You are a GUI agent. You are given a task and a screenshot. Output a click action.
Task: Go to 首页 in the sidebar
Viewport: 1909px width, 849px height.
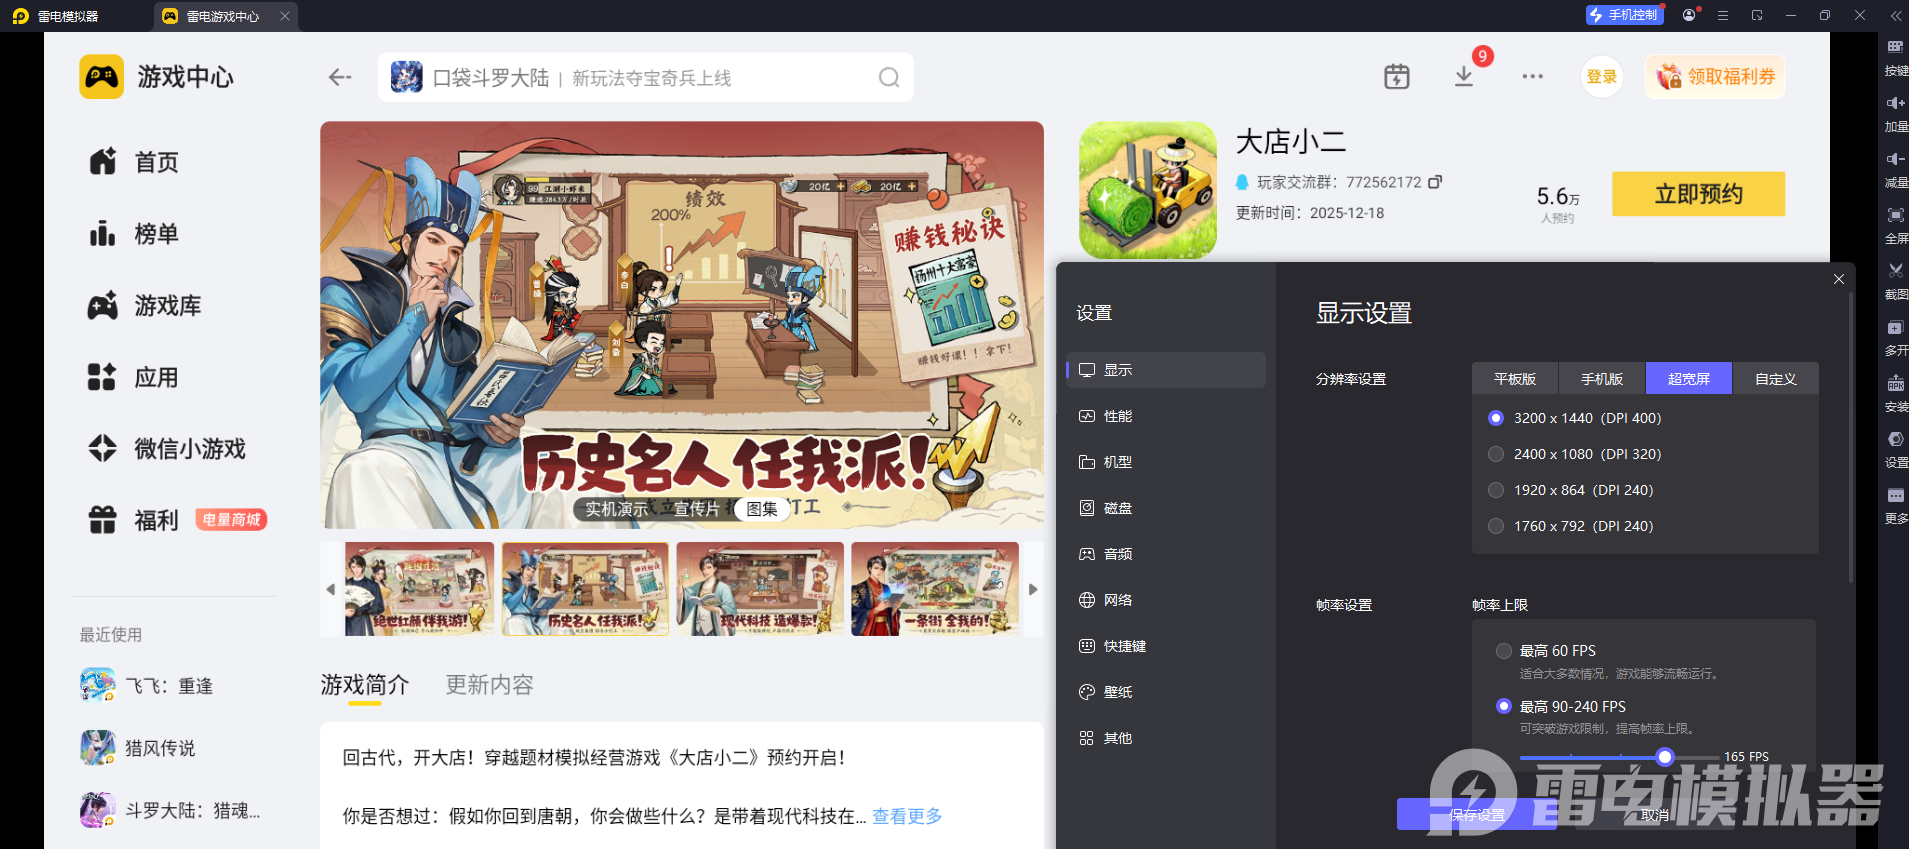point(134,162)
